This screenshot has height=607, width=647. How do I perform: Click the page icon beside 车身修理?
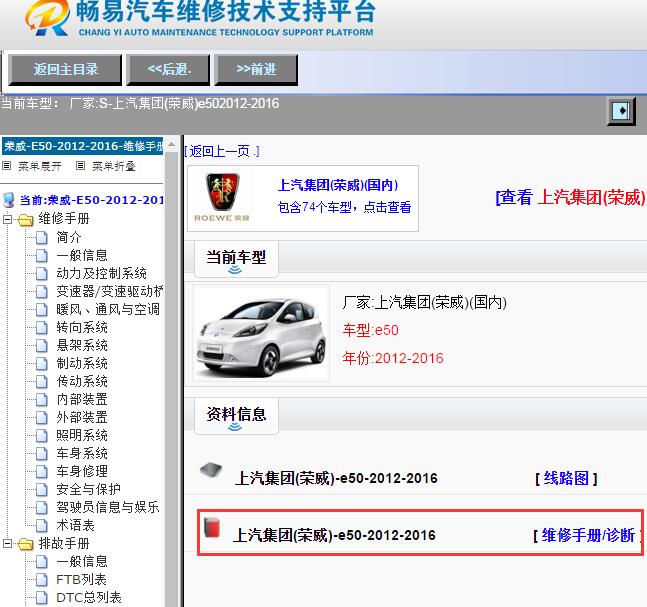pyautogui.click(x=42, y=472)
